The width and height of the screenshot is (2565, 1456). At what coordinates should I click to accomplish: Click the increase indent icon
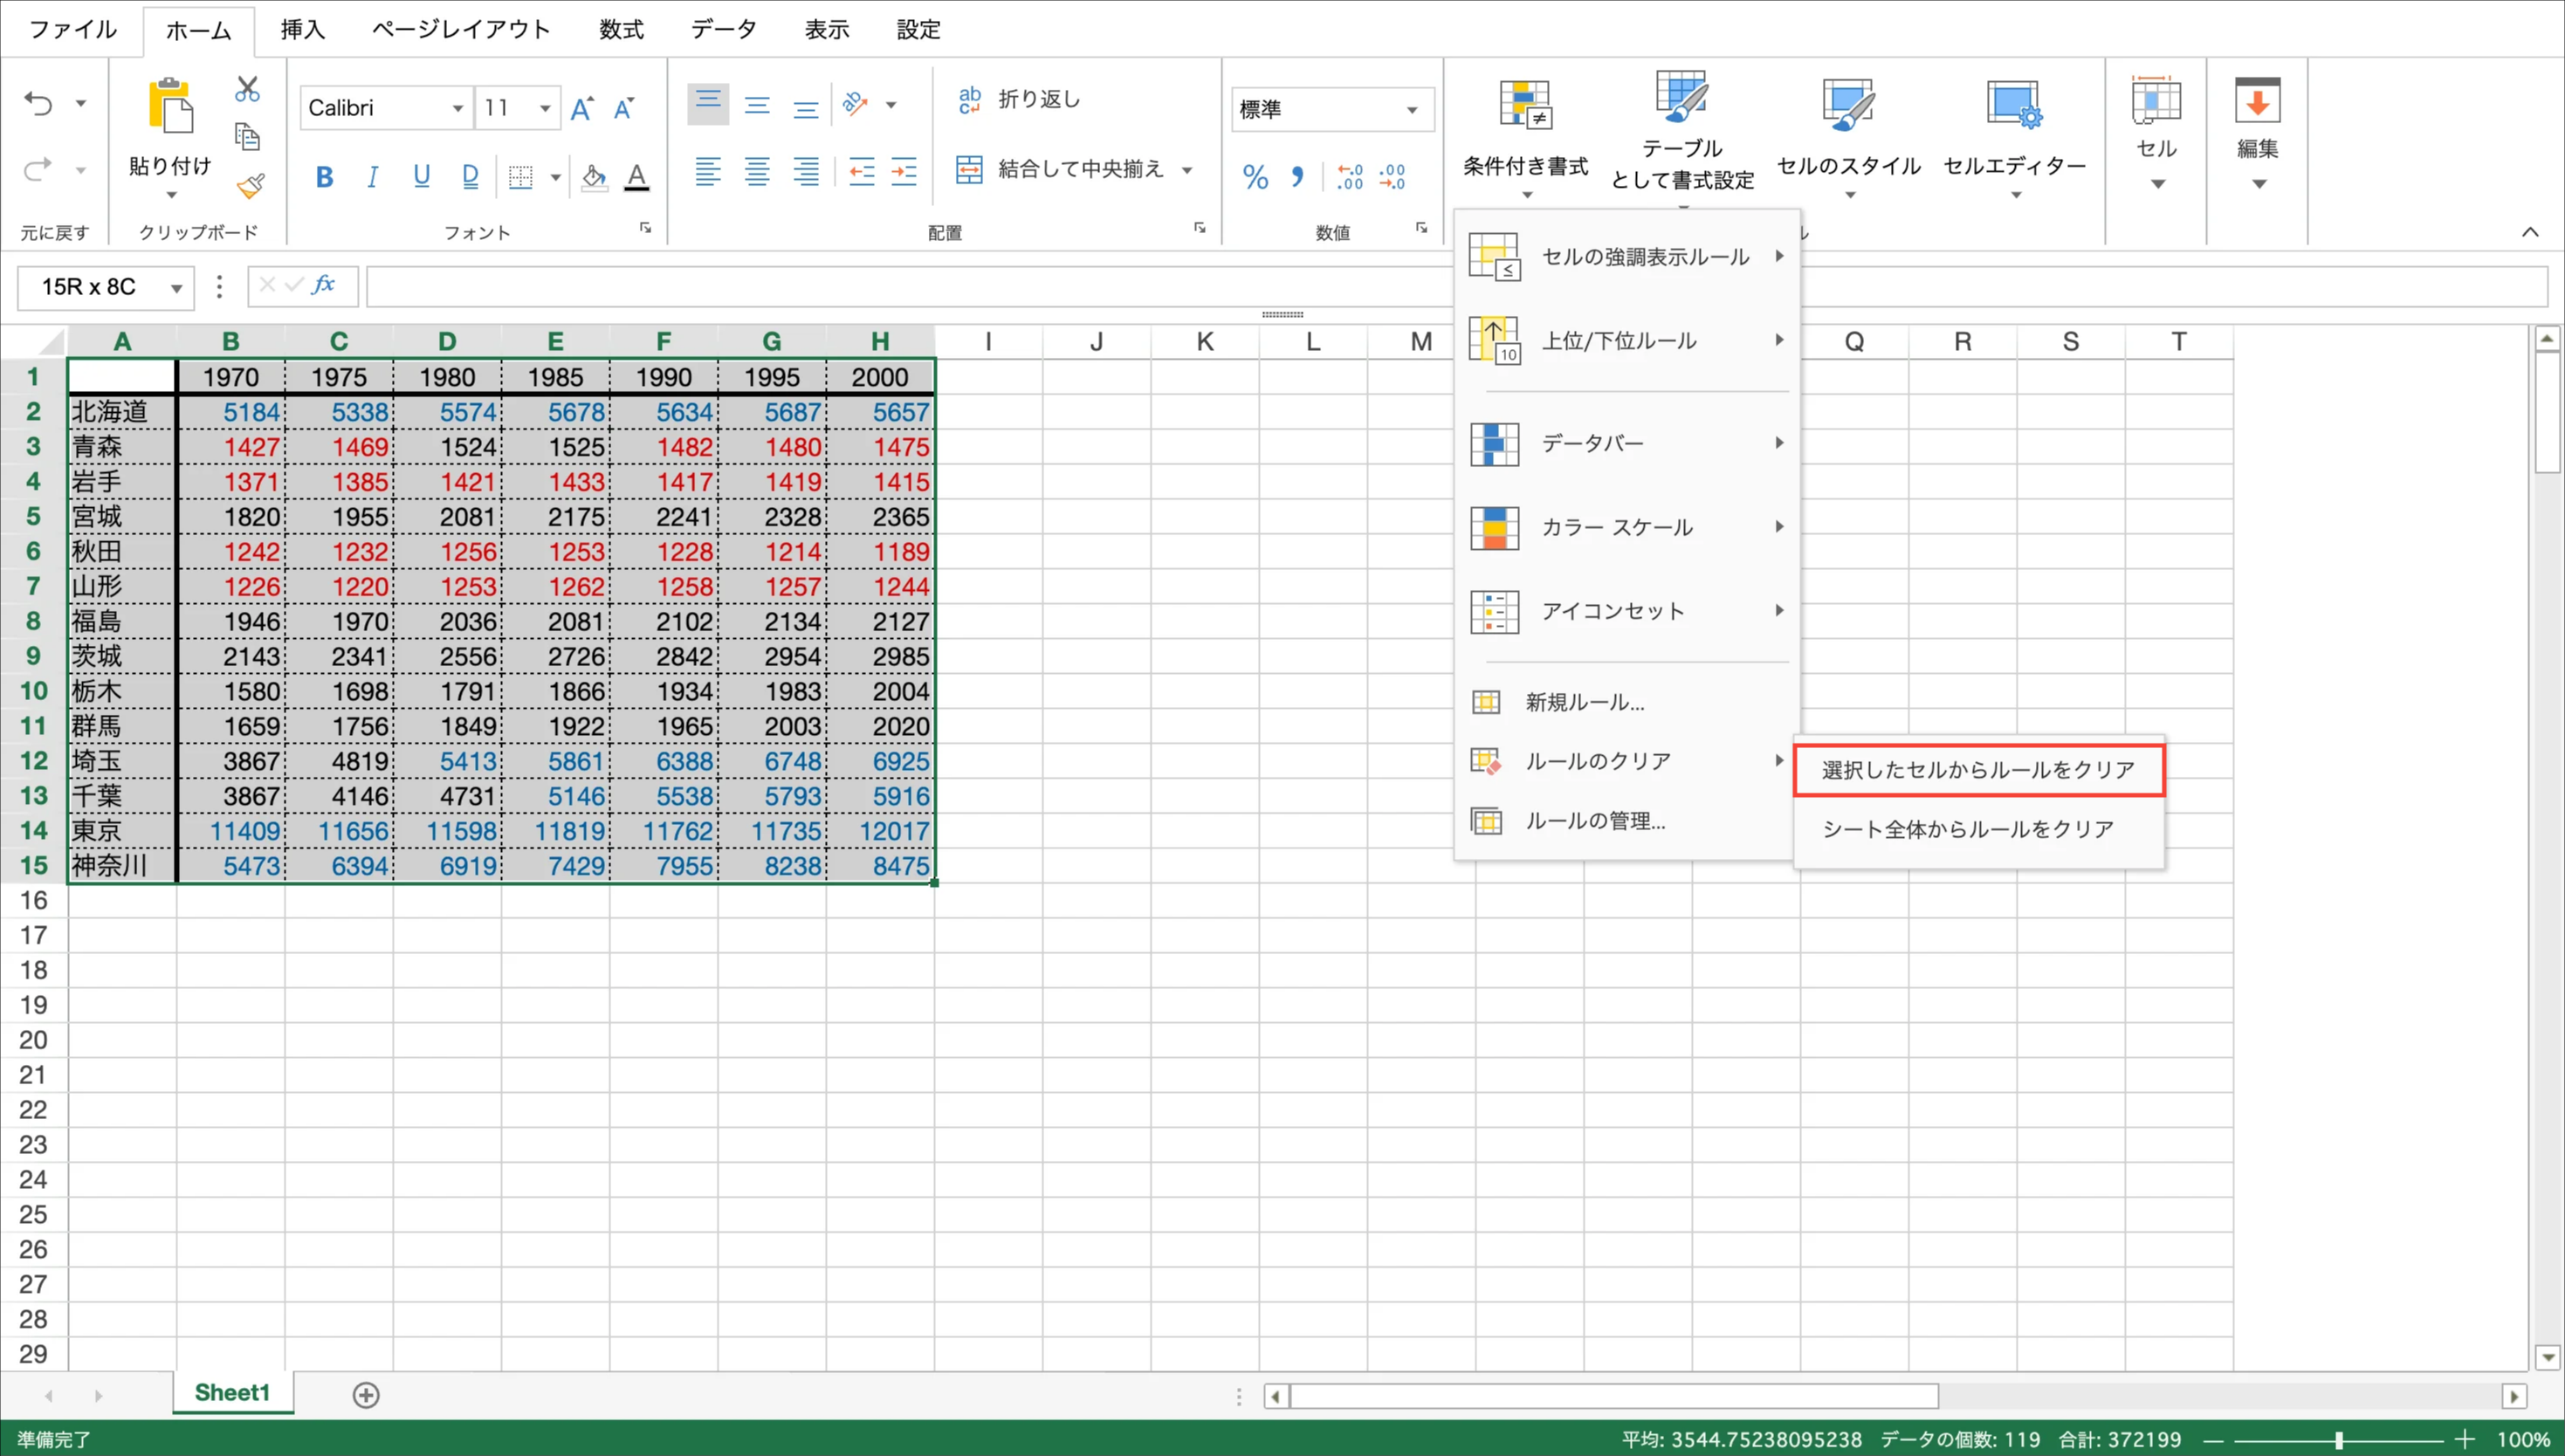[x=904, y=172]
